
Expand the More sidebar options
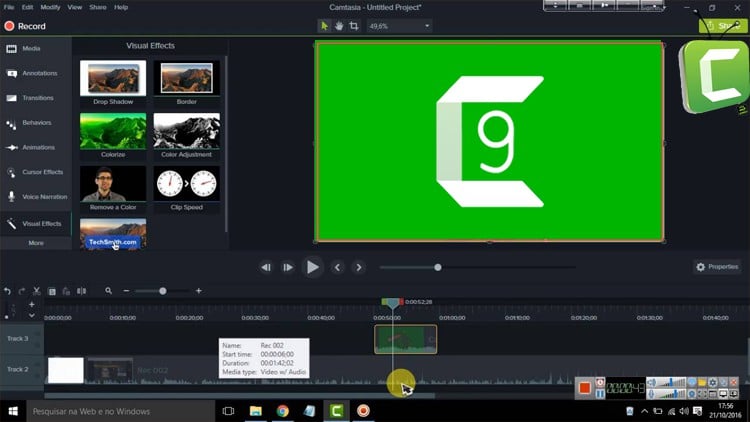click(x=35, y=243)
